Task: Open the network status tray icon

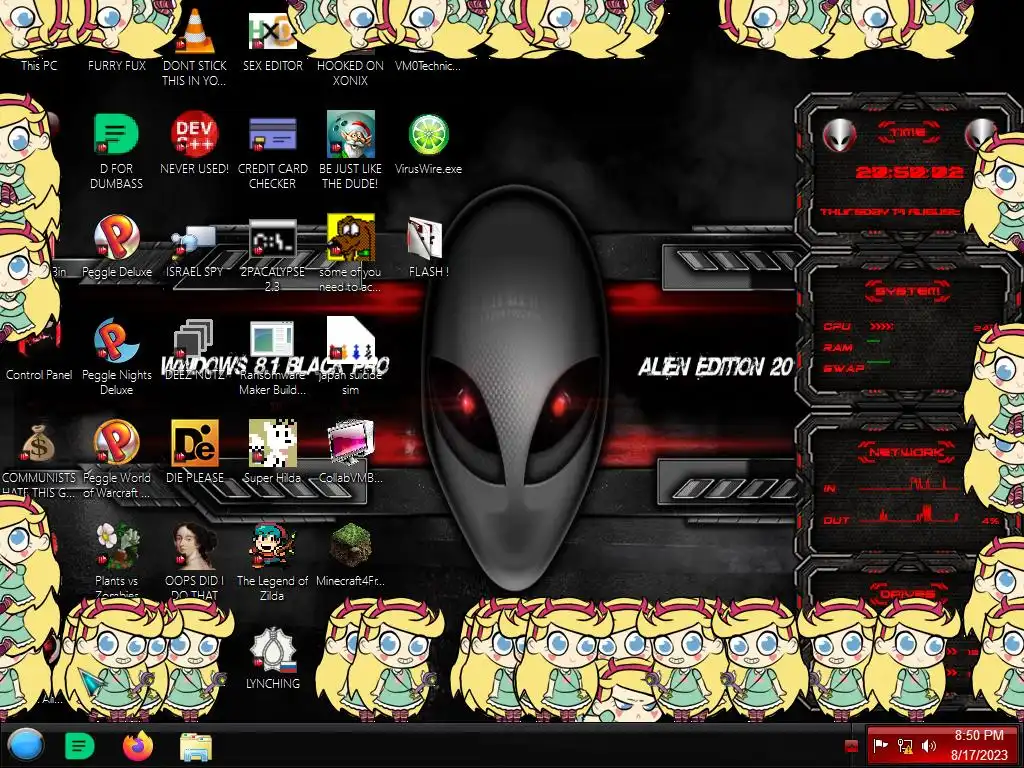Action: (x=904, y=745)
